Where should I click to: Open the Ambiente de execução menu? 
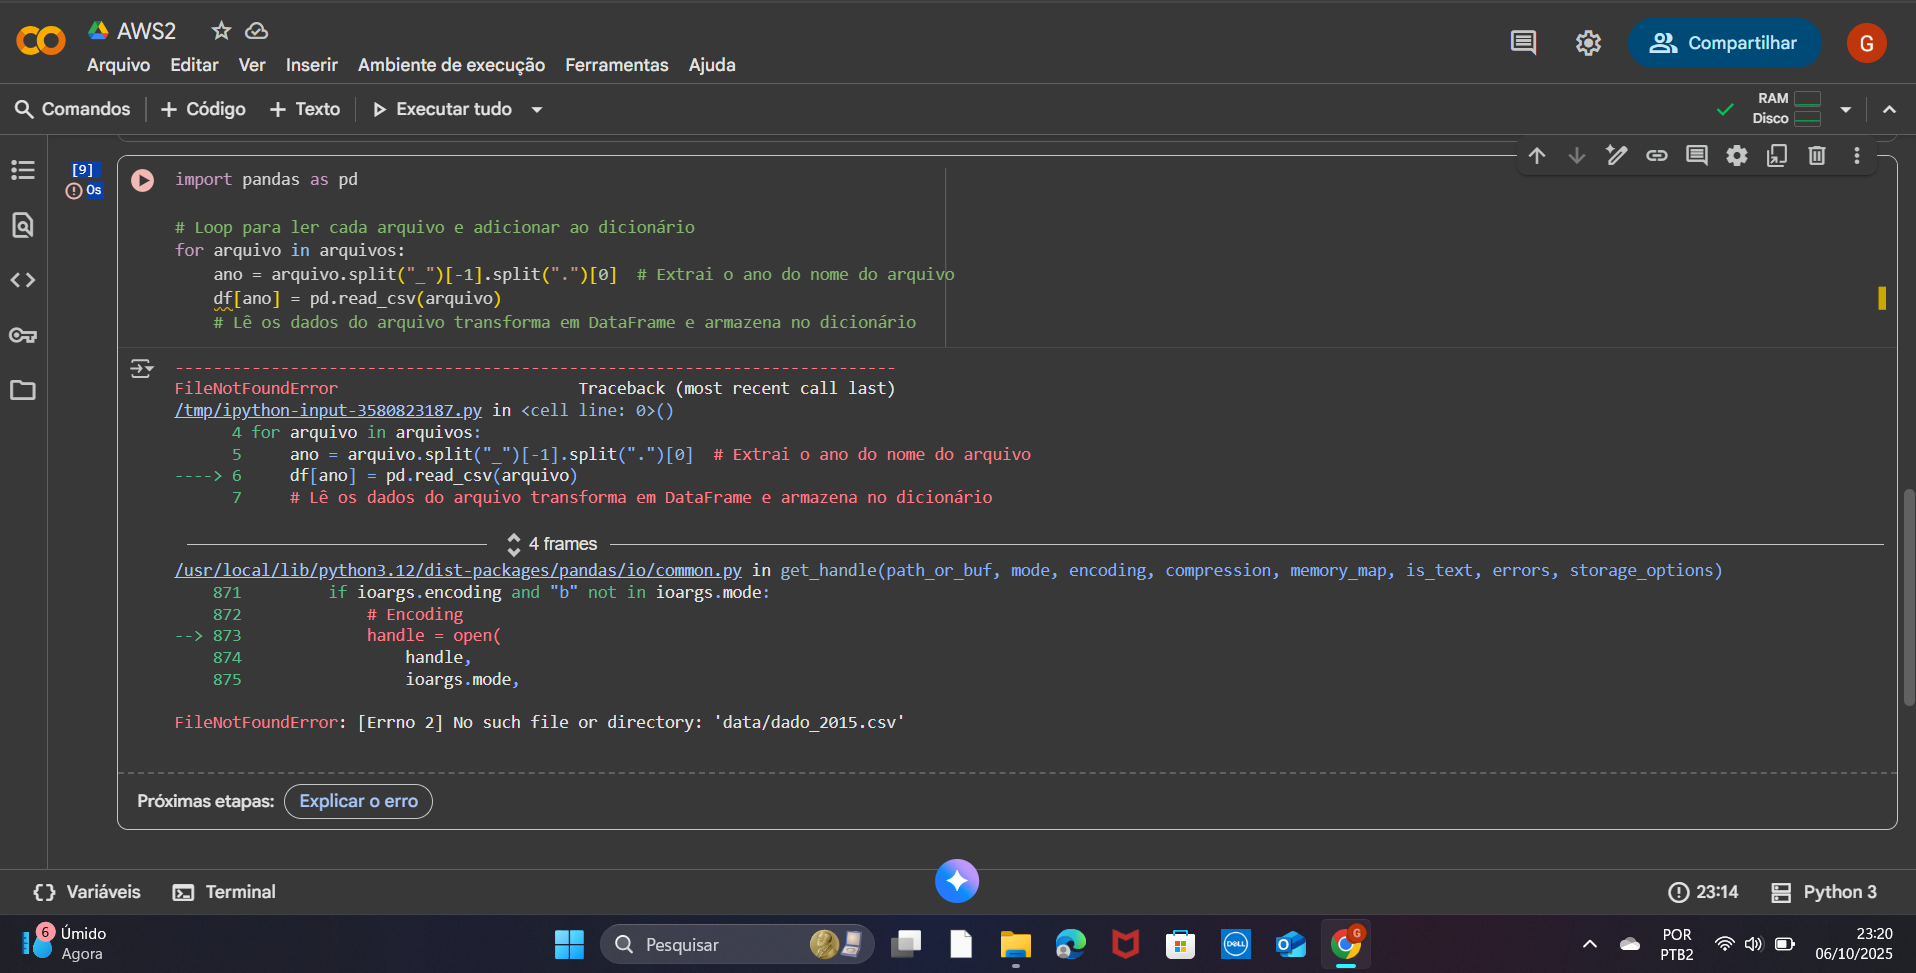[x=451, y=65]
